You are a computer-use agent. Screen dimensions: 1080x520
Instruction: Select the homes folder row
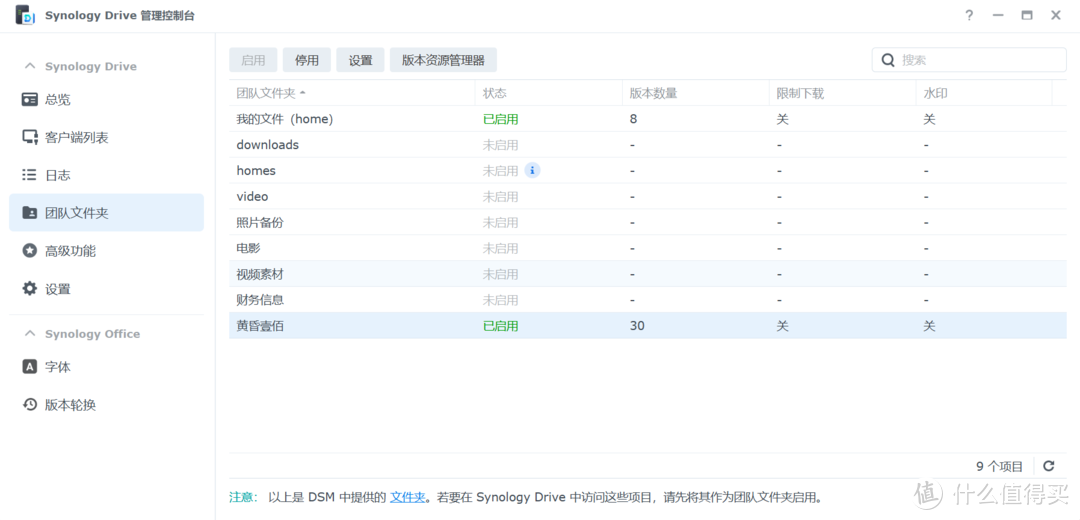point(647,170)
